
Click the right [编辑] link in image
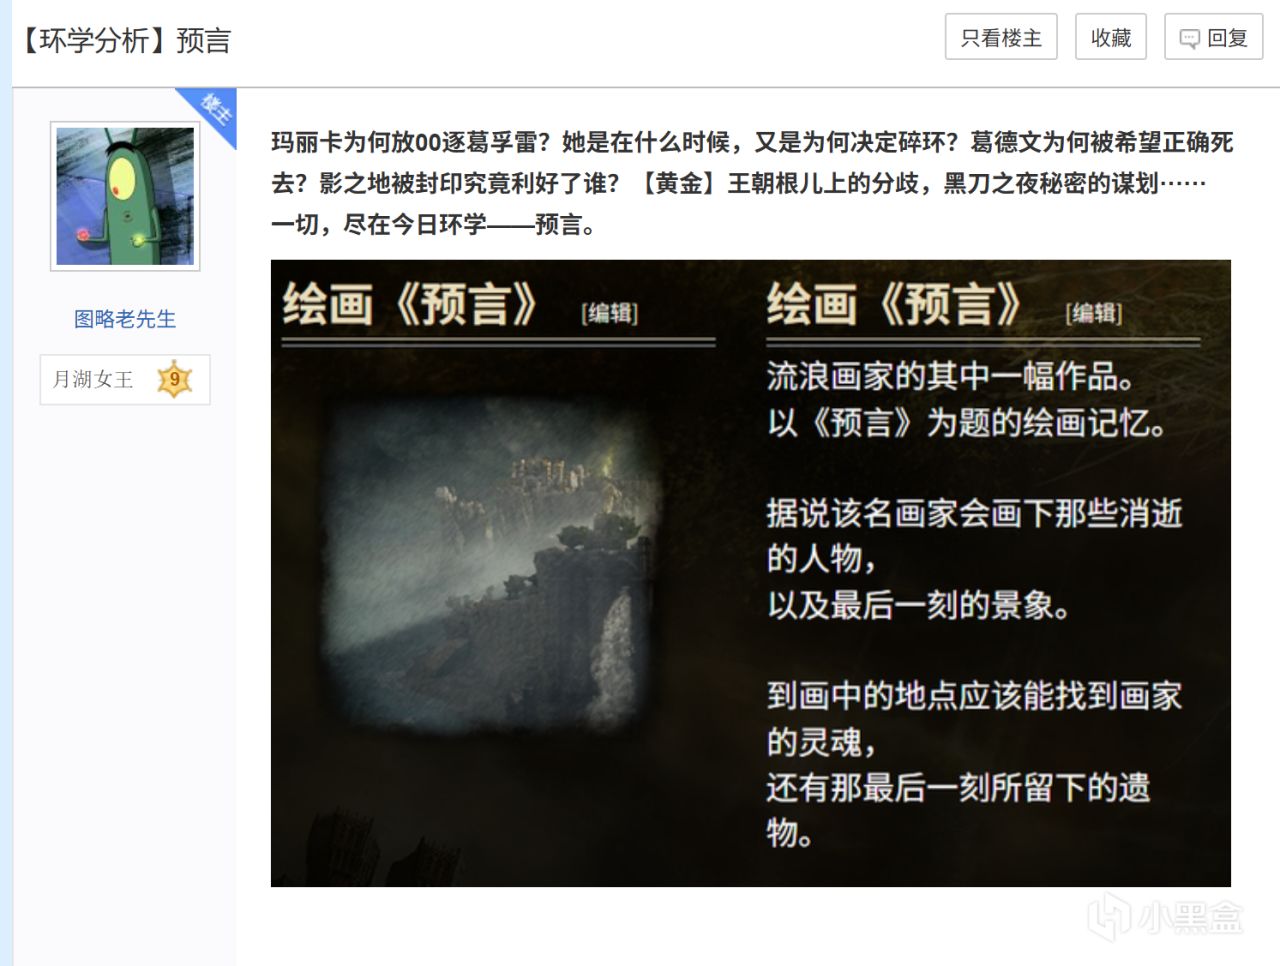click(1094, 313)
